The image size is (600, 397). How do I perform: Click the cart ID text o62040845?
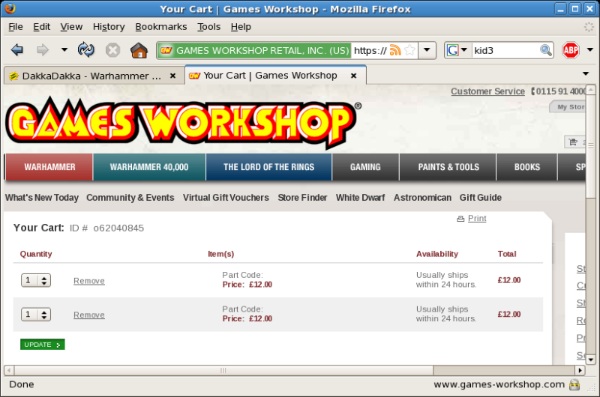click(119, 228)
